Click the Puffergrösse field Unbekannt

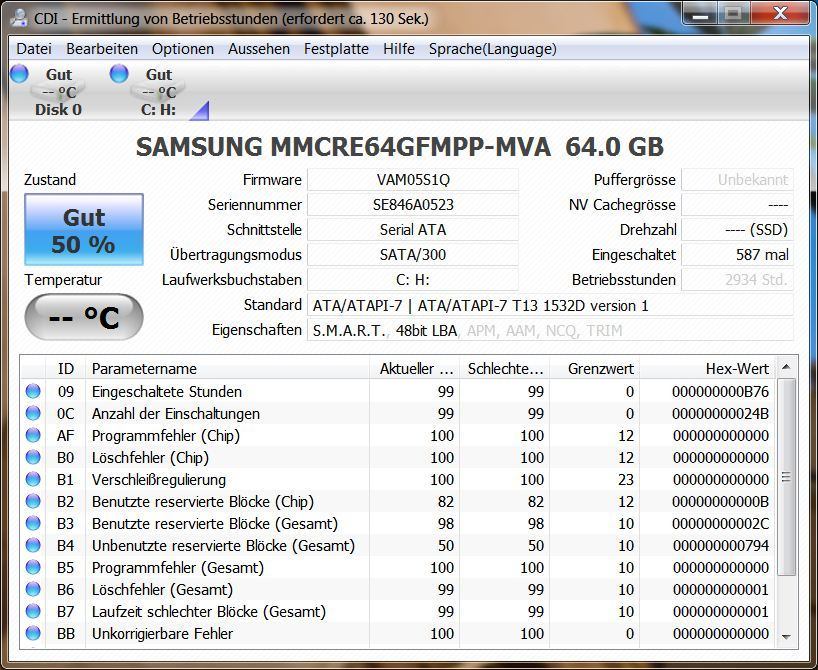click(738, 180)
